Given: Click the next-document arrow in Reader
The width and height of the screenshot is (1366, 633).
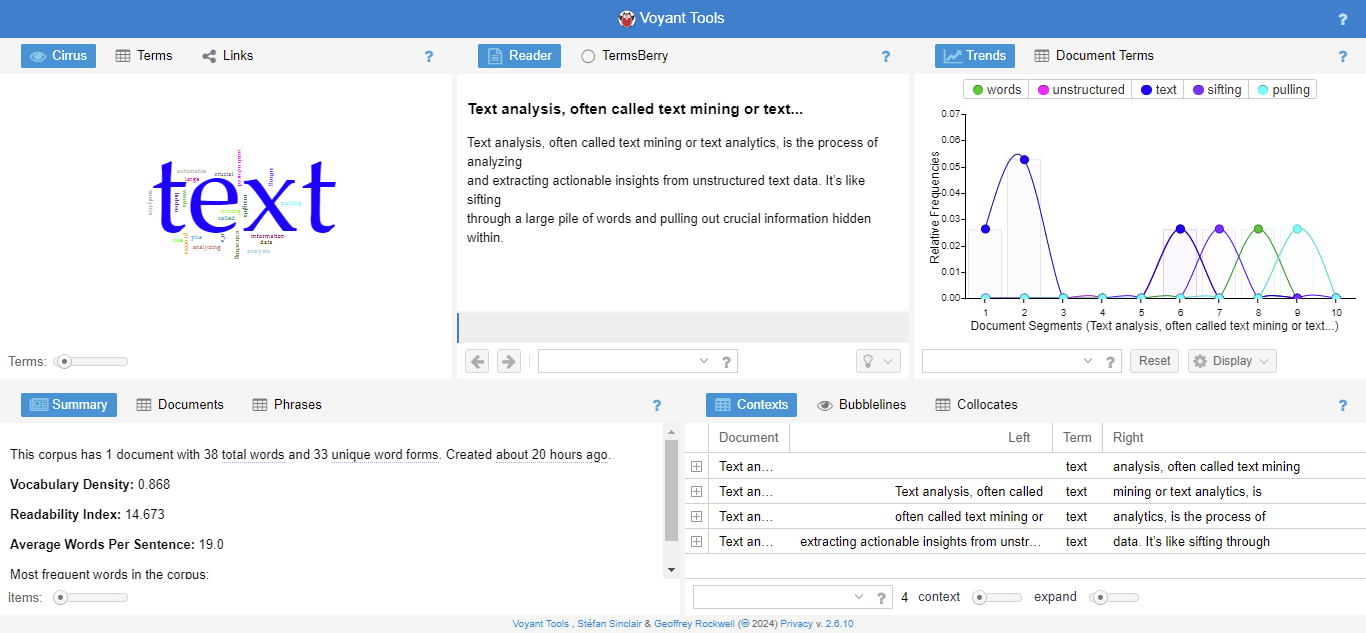Looking at the screenshot, I should pos(508,361).
